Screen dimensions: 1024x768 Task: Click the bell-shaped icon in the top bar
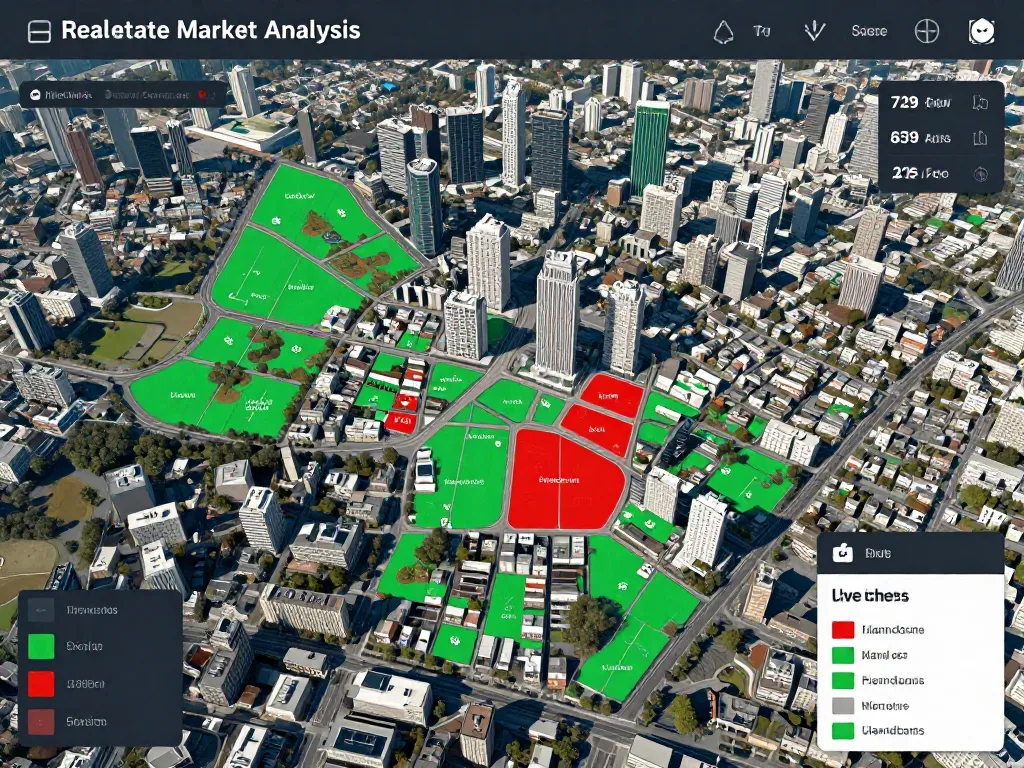coord(723,32)
